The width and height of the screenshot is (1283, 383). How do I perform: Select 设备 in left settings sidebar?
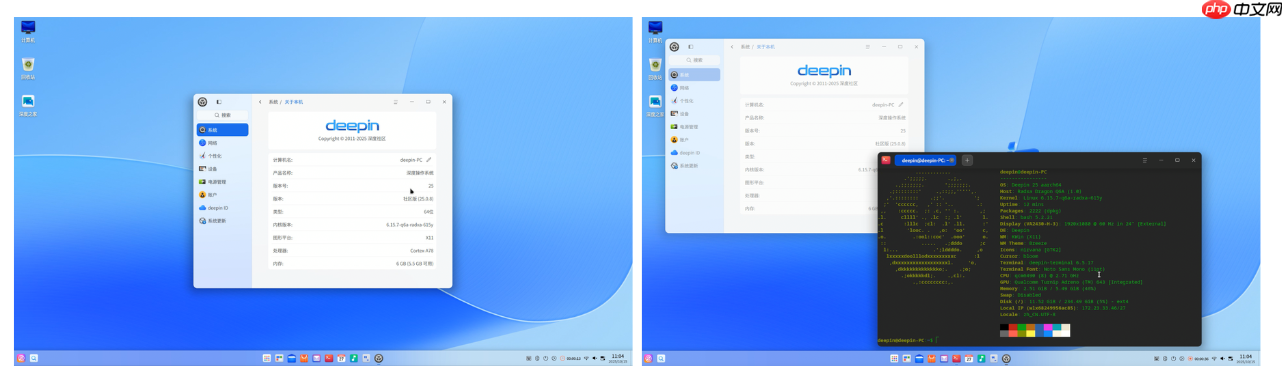click(x=222, y=169)
